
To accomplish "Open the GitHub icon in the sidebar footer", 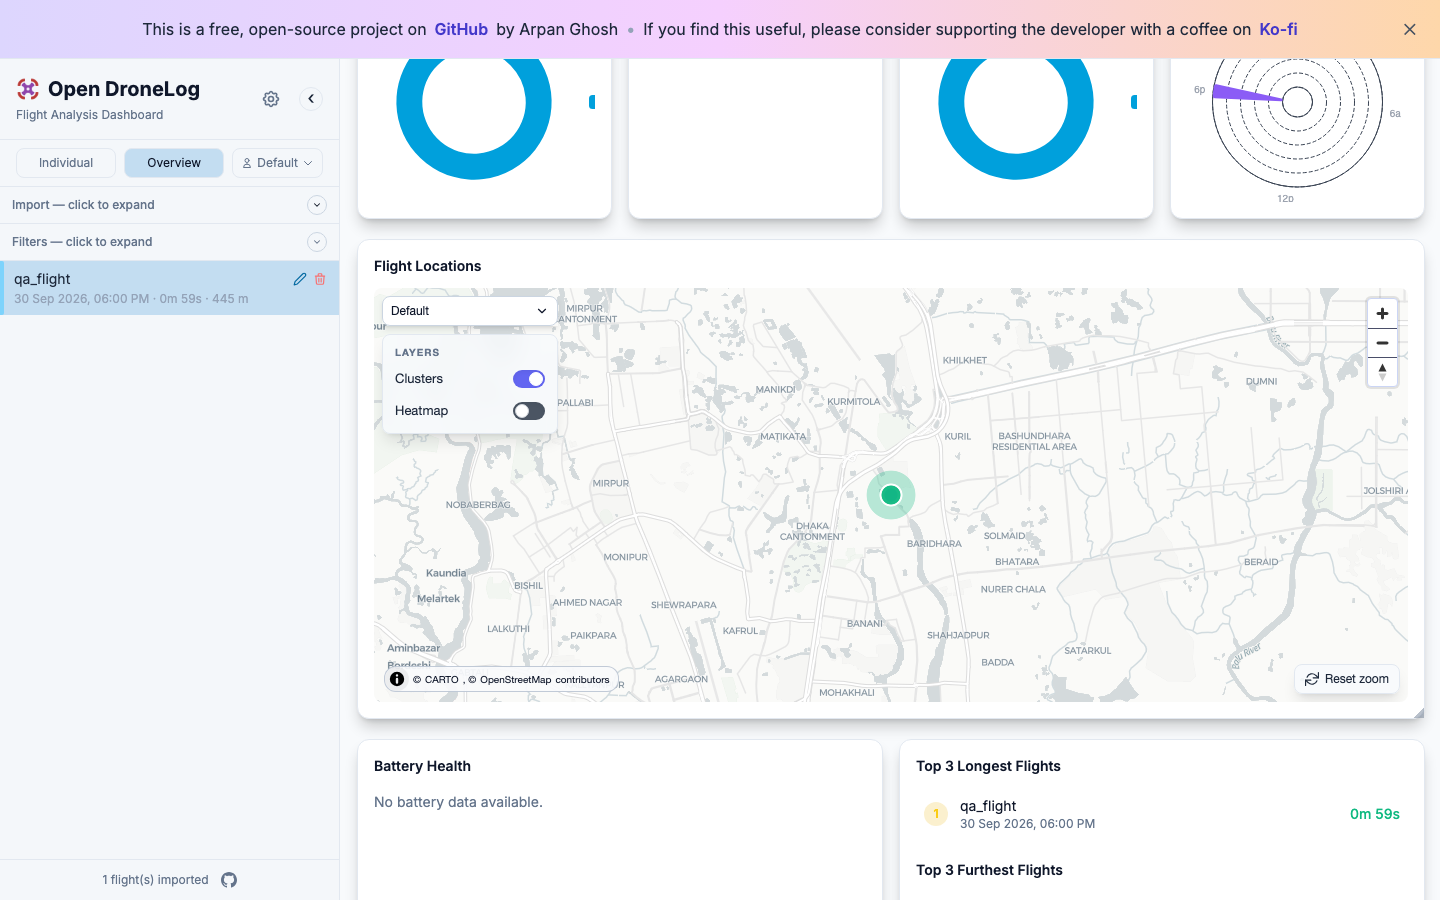I will (x=229, y=880).
